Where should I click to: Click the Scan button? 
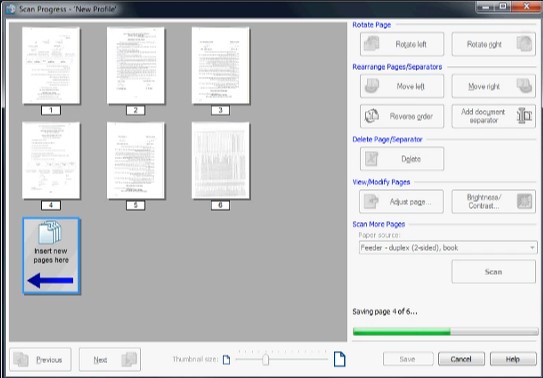(493, 272)
